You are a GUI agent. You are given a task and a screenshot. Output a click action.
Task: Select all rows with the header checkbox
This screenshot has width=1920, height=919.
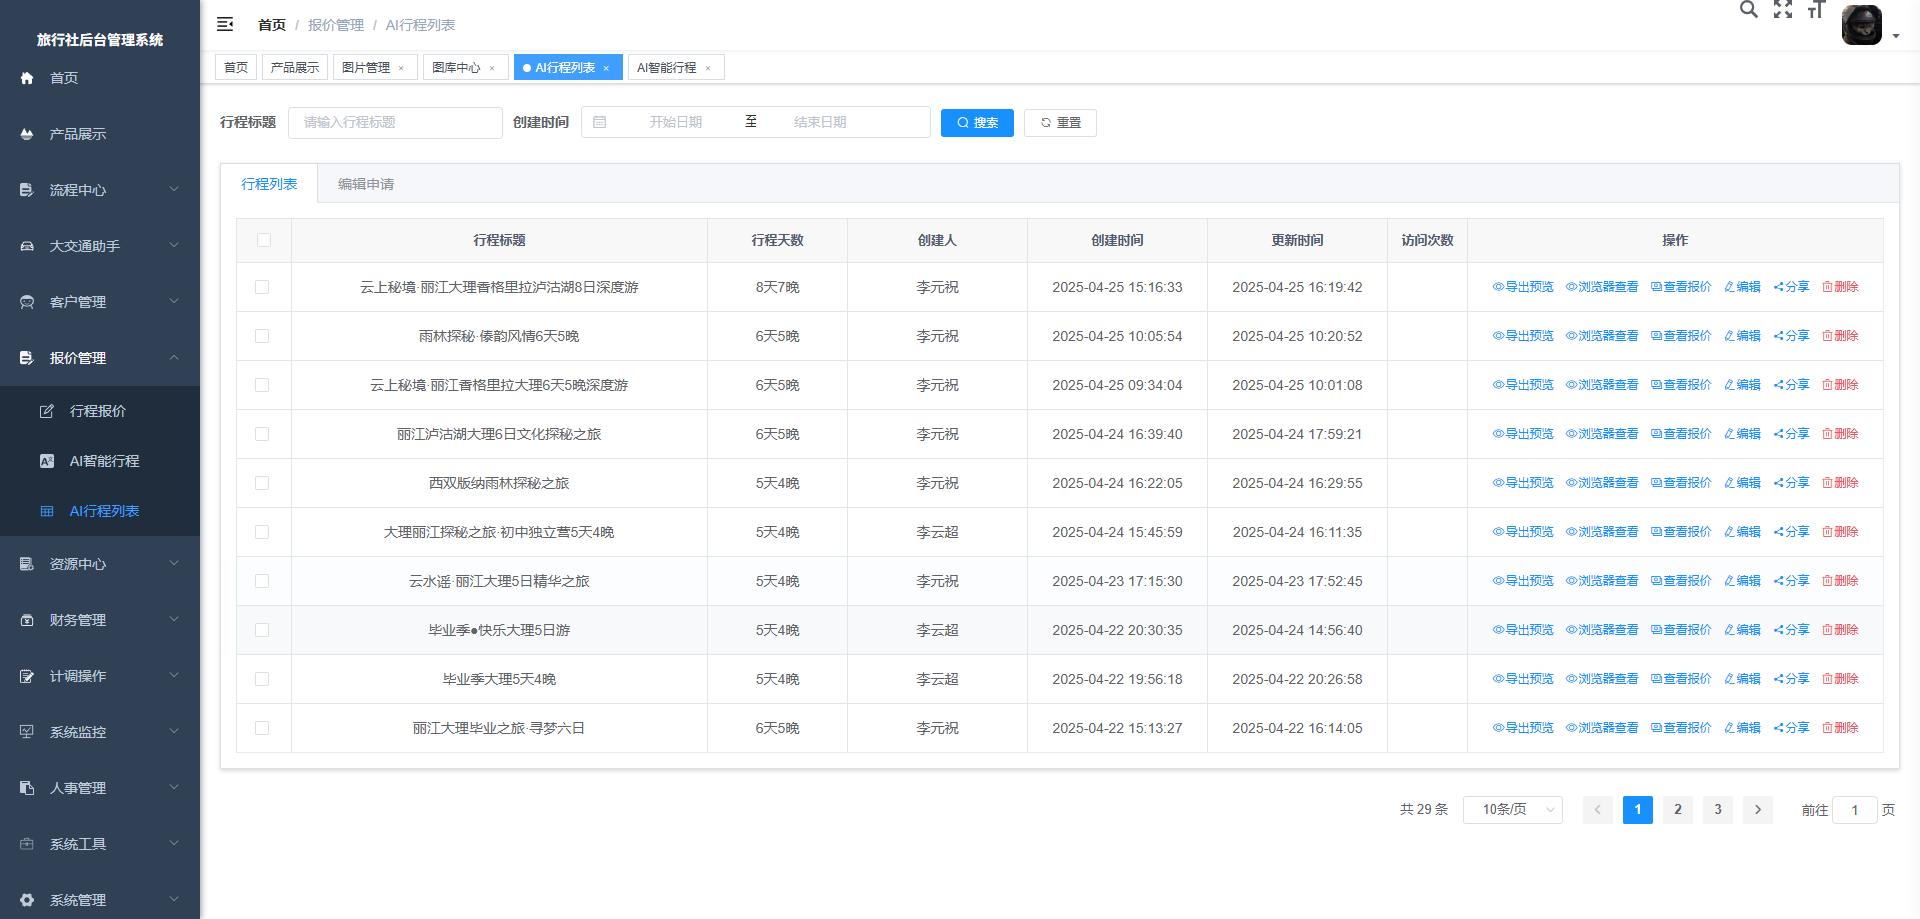[264, 240]
